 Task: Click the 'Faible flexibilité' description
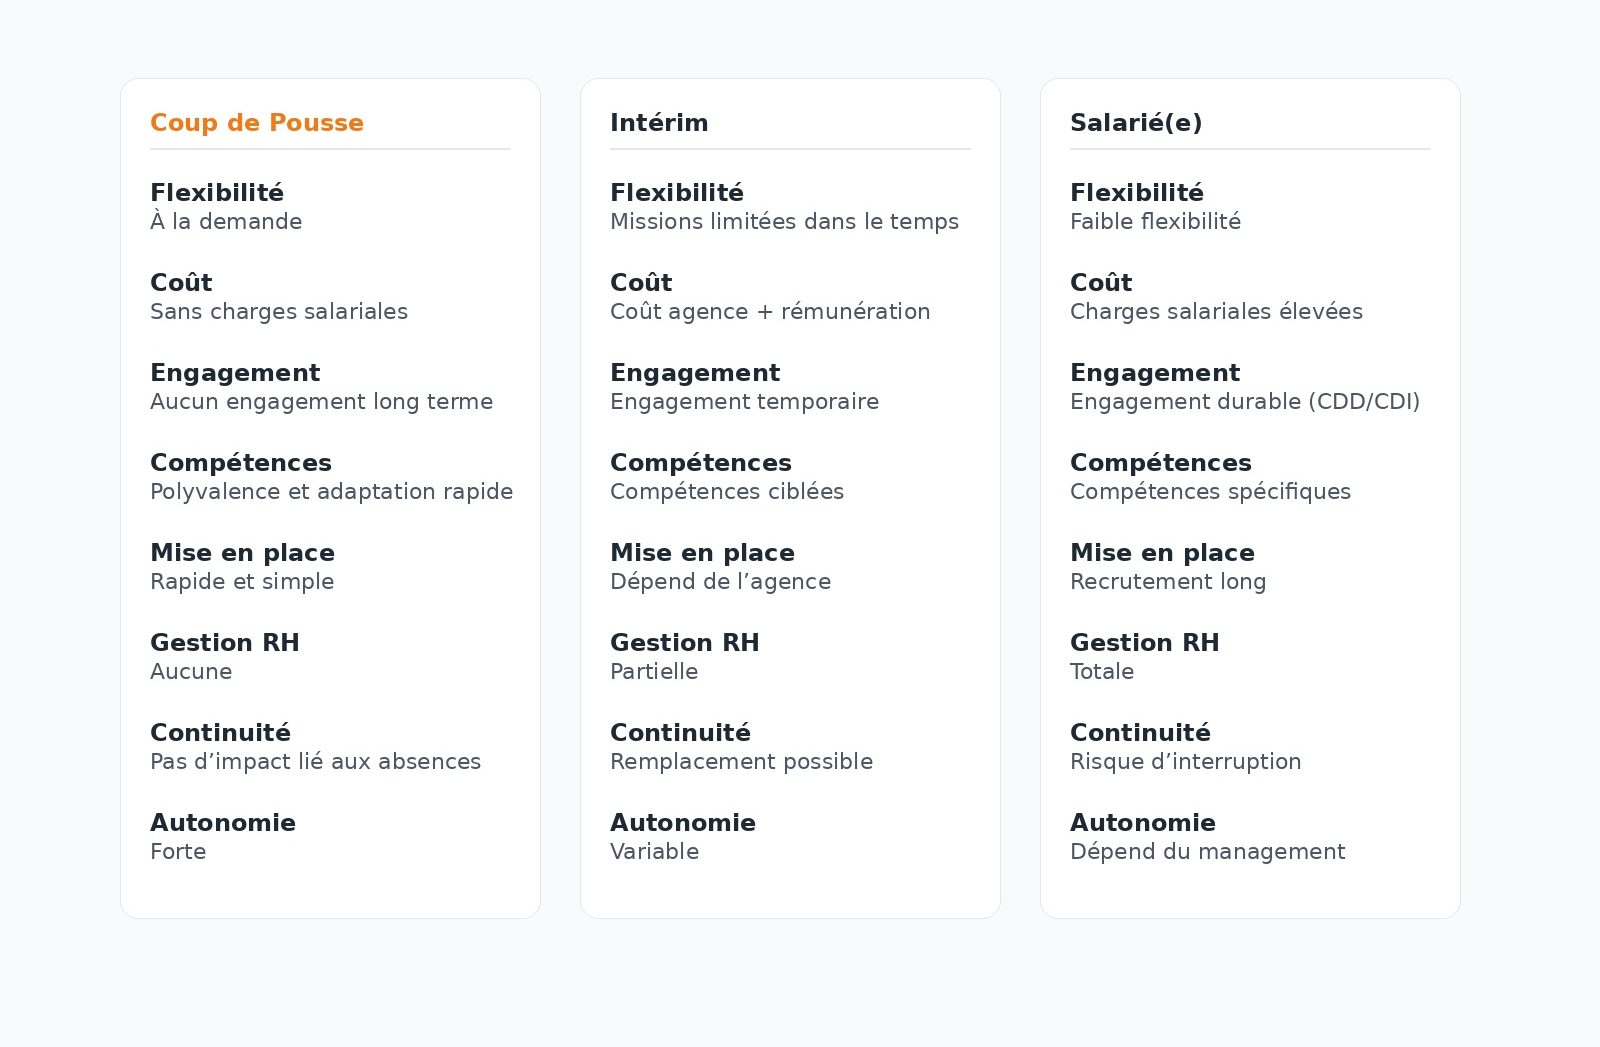(x=1155, y=222)
